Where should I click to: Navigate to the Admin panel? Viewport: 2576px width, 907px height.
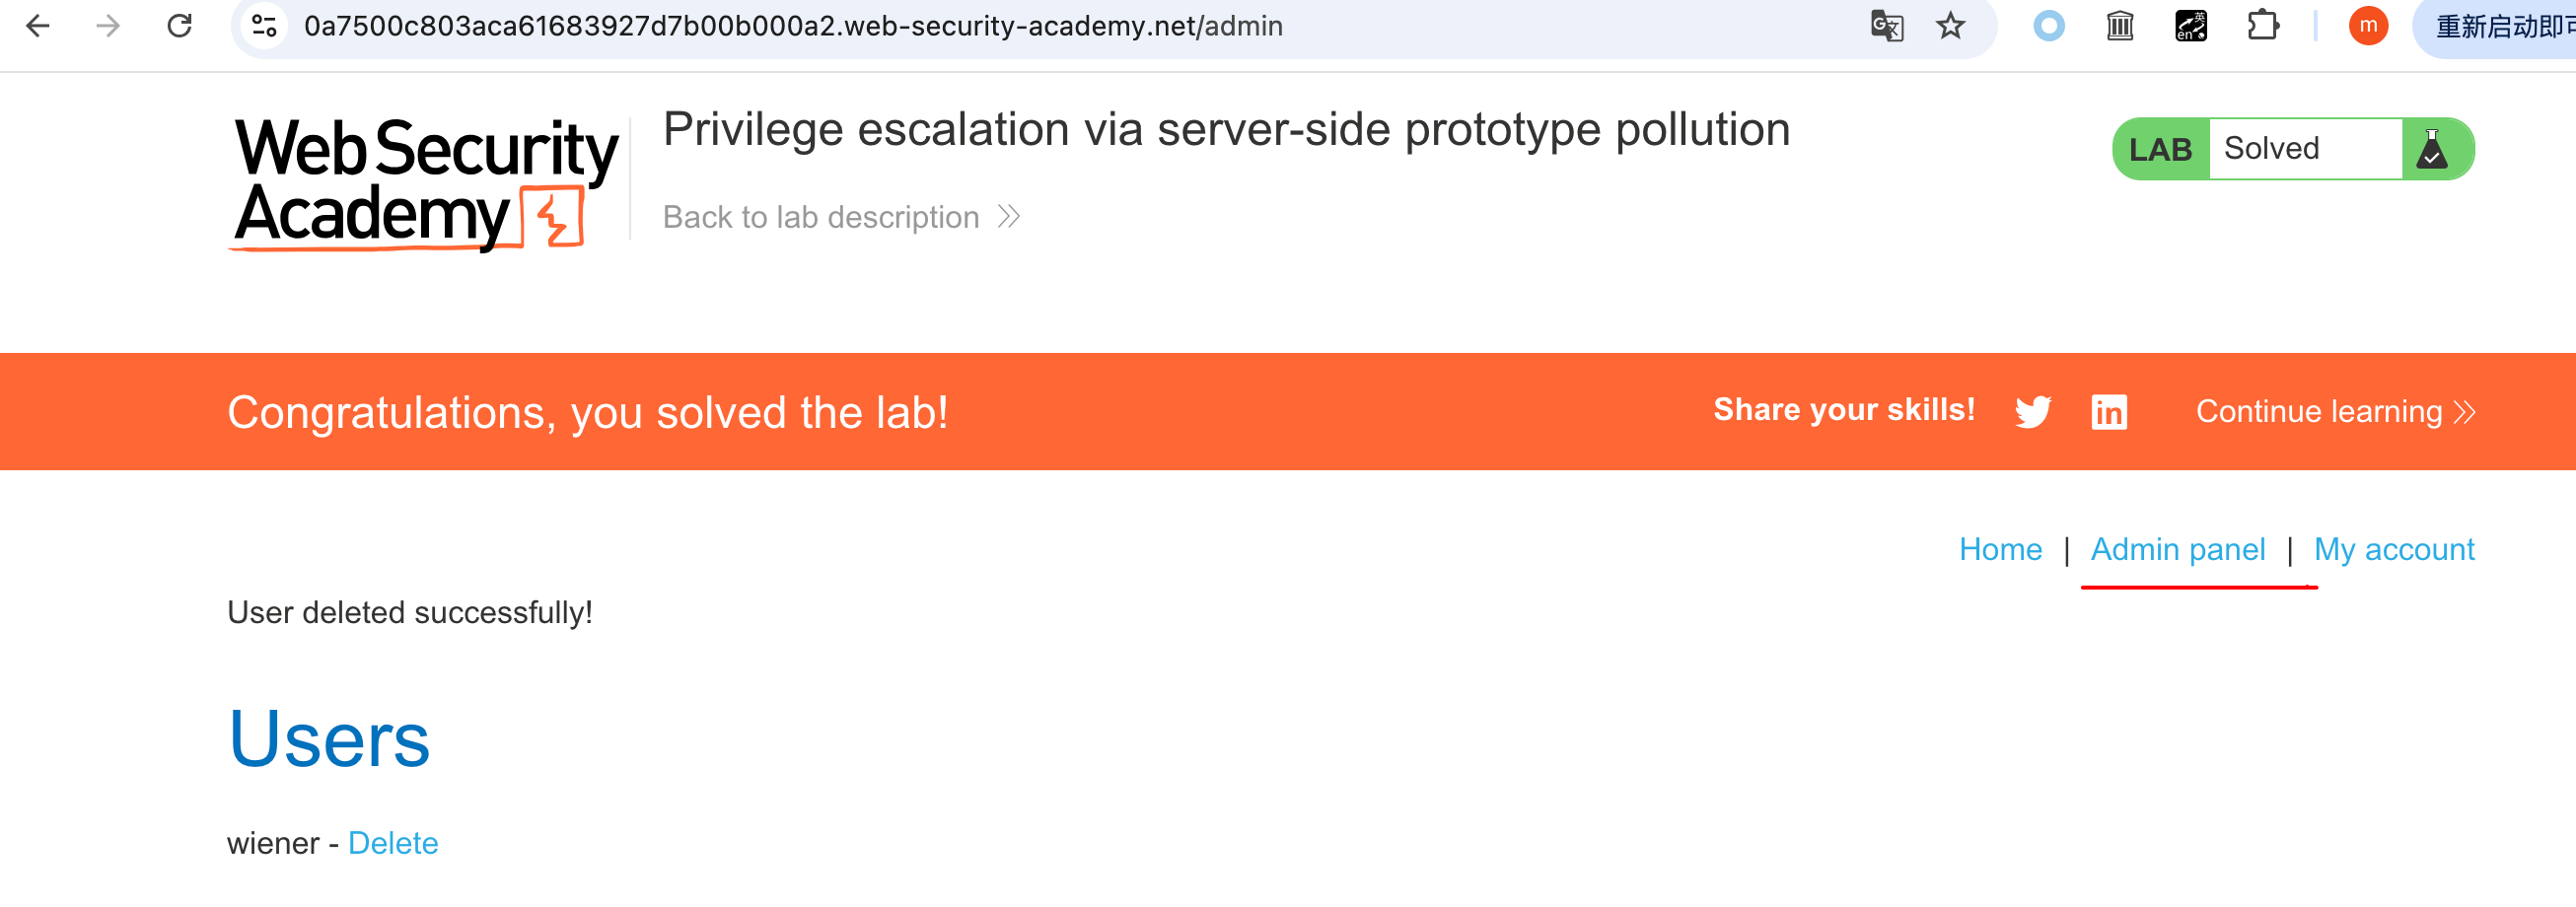click(x=2179, y=549)
